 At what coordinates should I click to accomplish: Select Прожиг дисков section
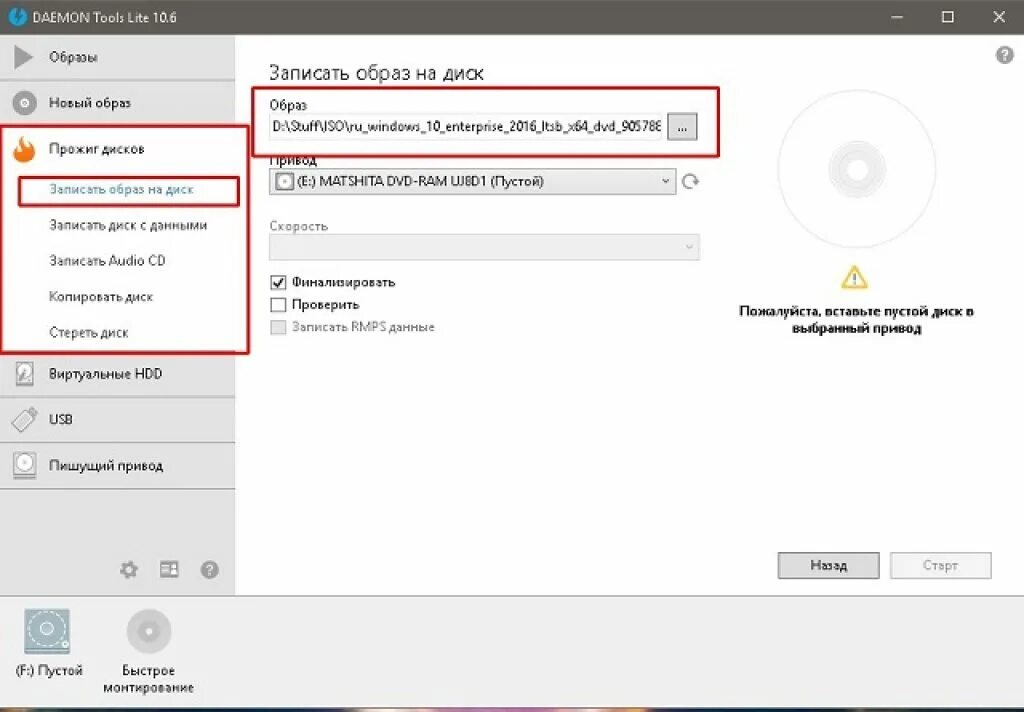click(x=118, y=149)
